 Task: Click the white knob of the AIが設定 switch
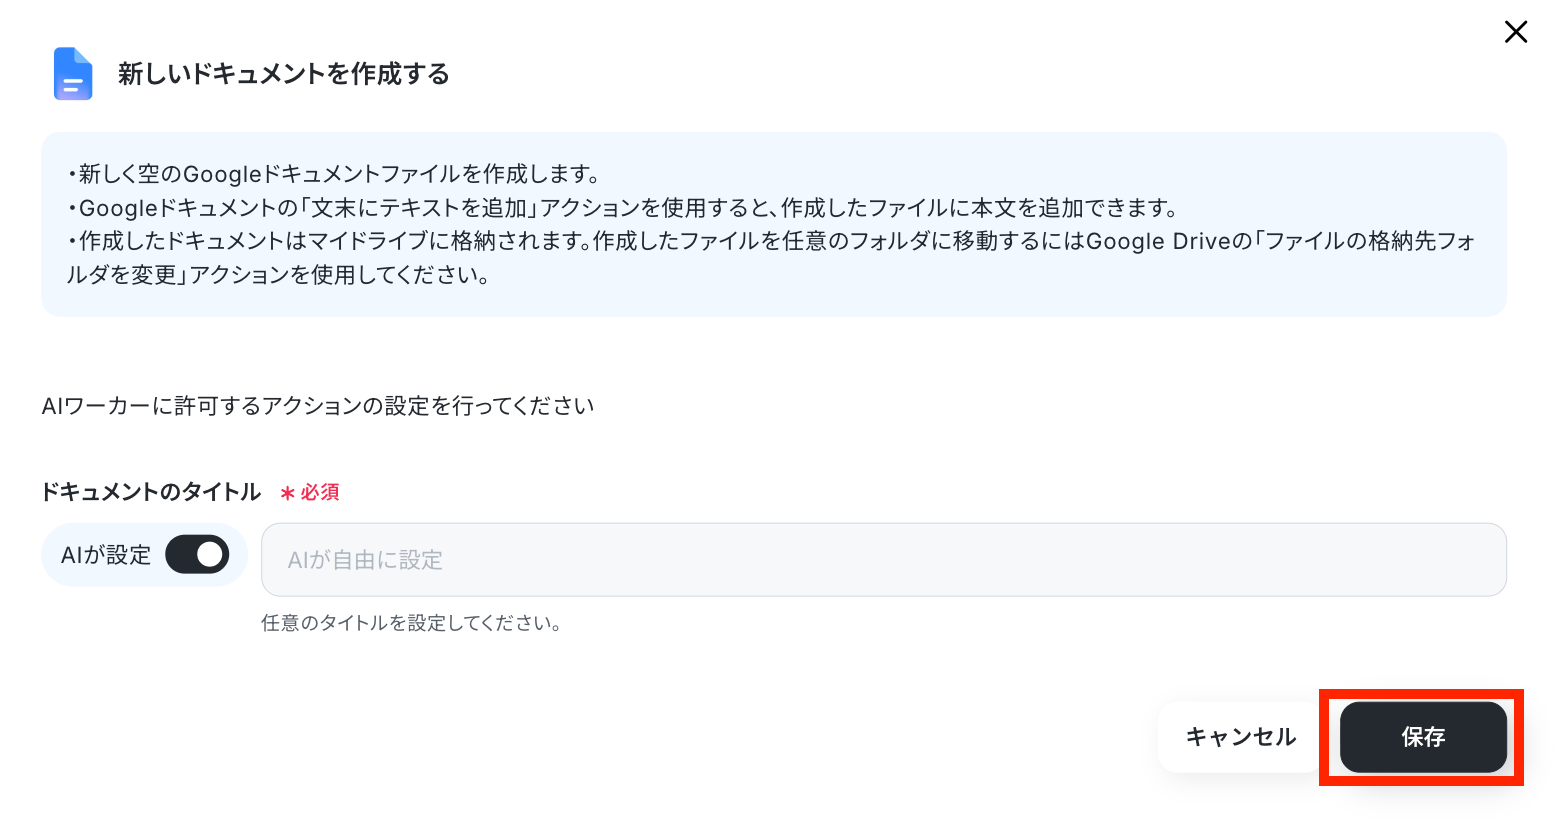[x=210, y=554]
